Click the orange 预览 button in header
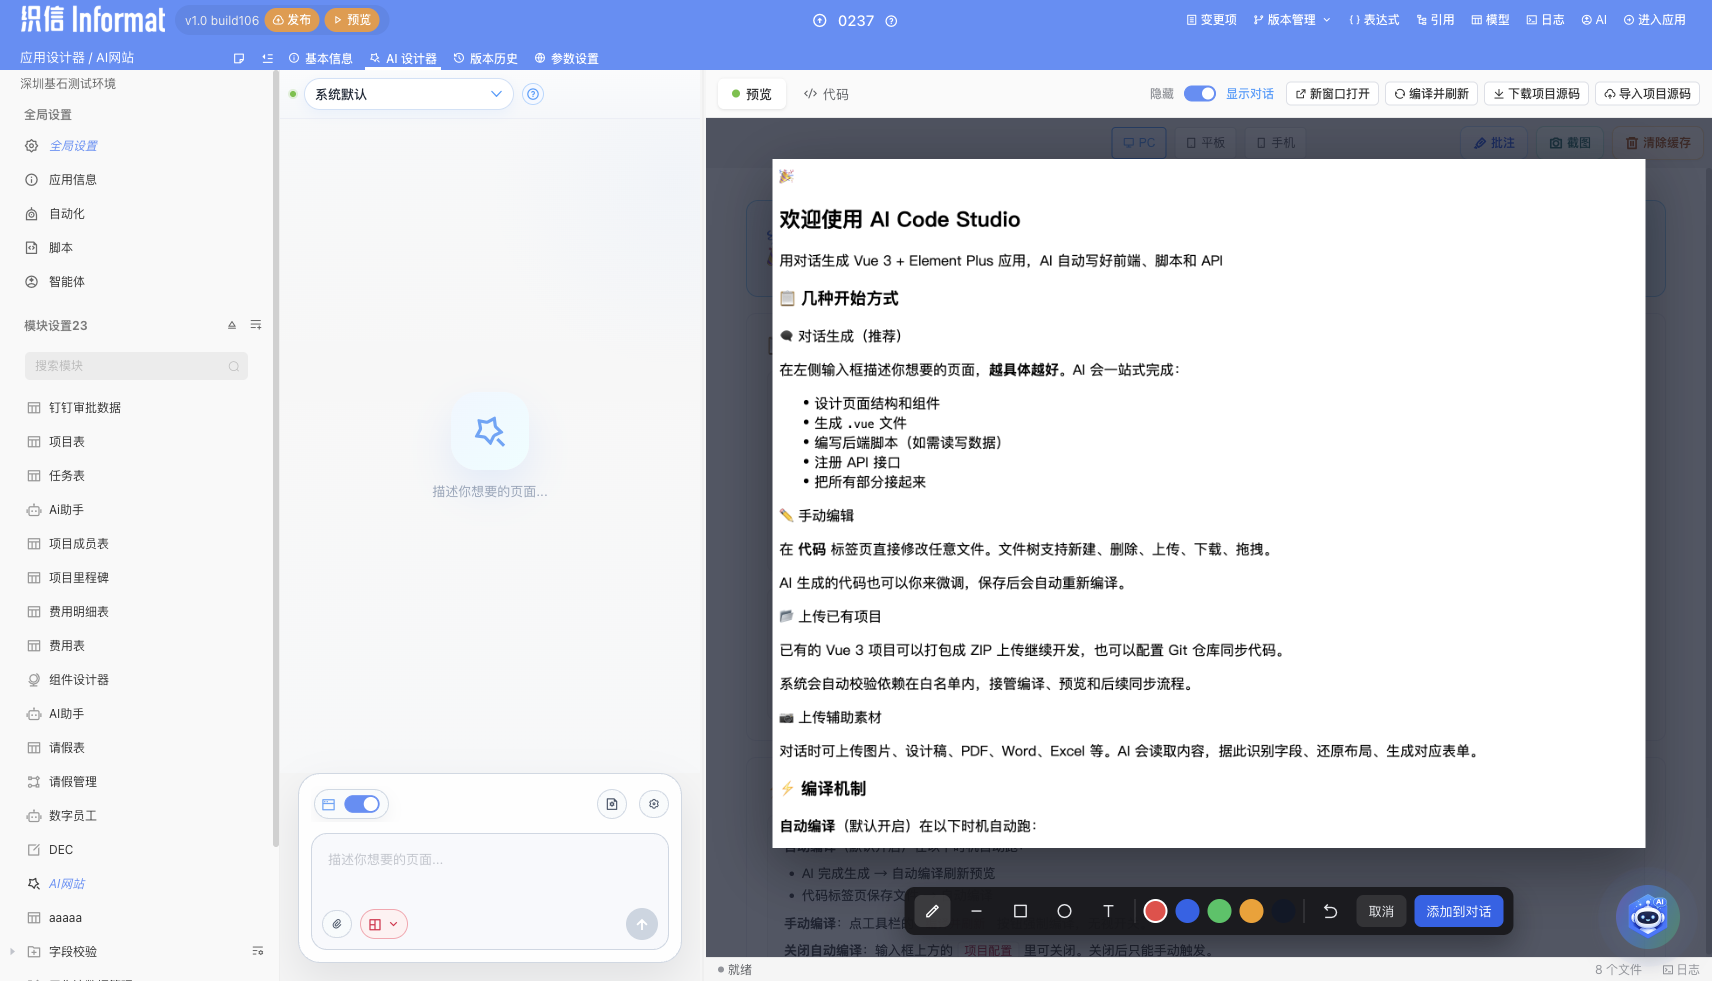The image size is (1712, 981). click(x=352, y=20)
